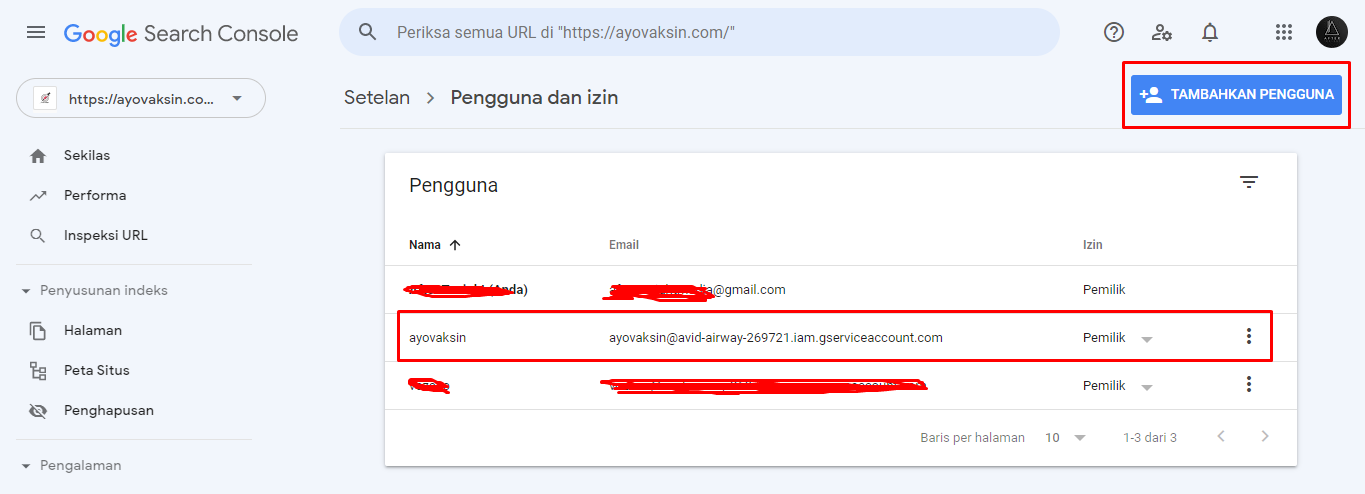Viewport: 1365px width, 494px height.
Task: Click the ayovaksin service account email
Action: point(776,338)
